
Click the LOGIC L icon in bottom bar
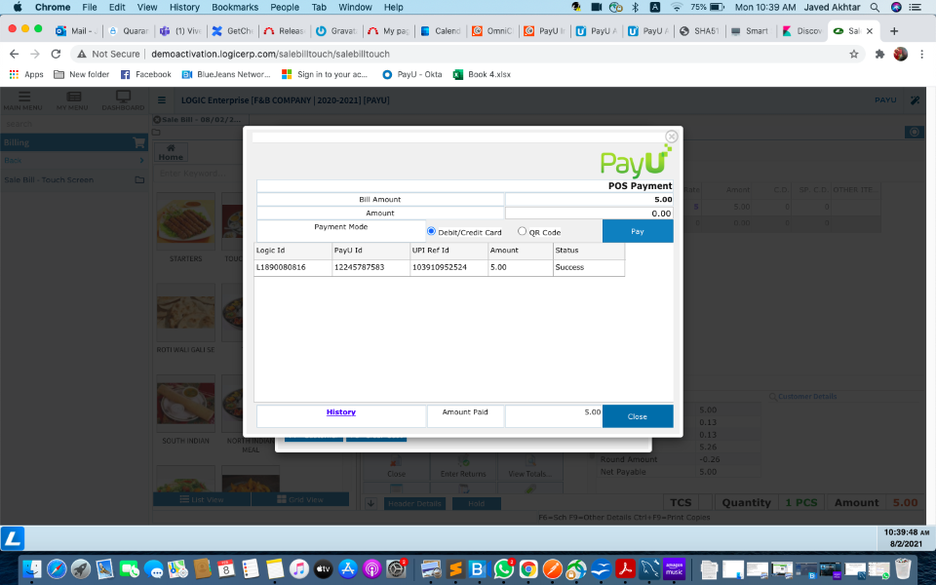pyautogui.click(x=13, y=538)
